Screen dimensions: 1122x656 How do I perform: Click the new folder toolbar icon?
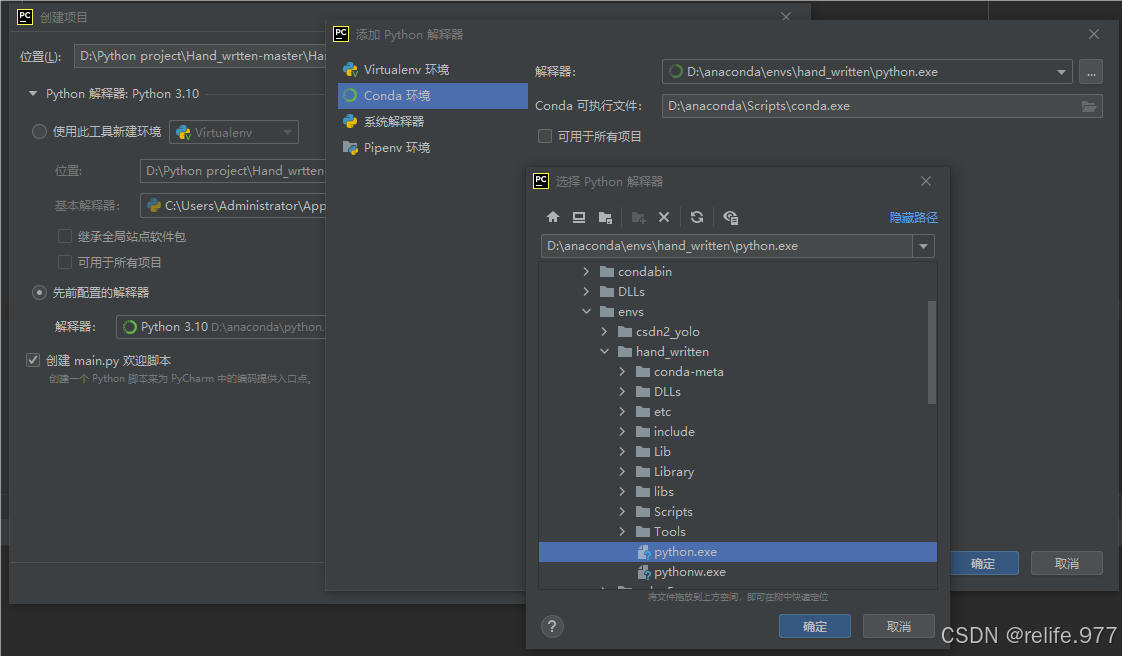click(638, 217)
